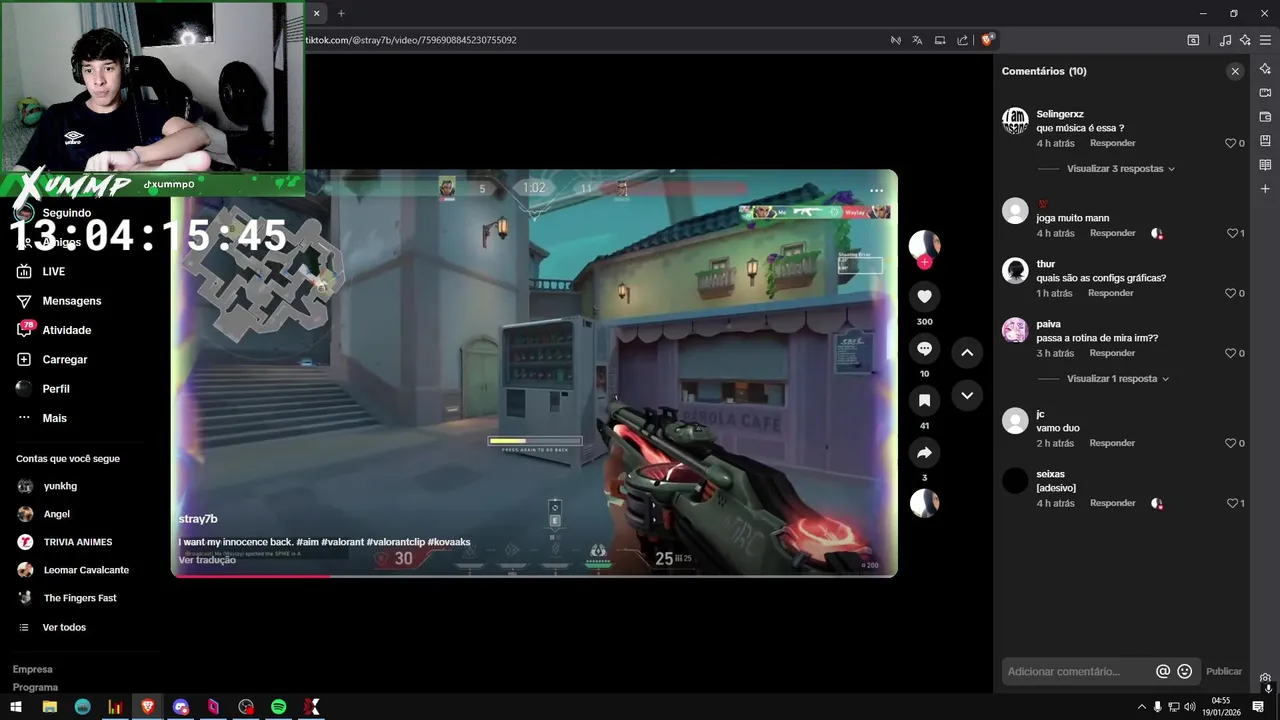Save video with the bookmark icon

click(x=924, y=400)
